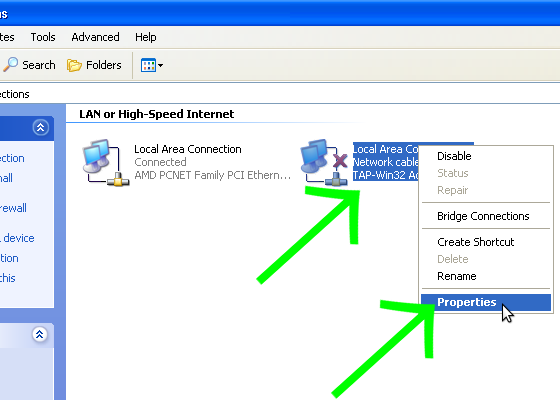Open the Advanced menu

[x=95, y=37]
